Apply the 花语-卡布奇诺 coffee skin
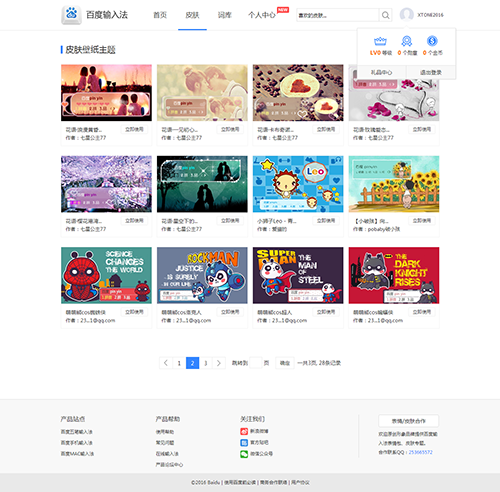 326,129
